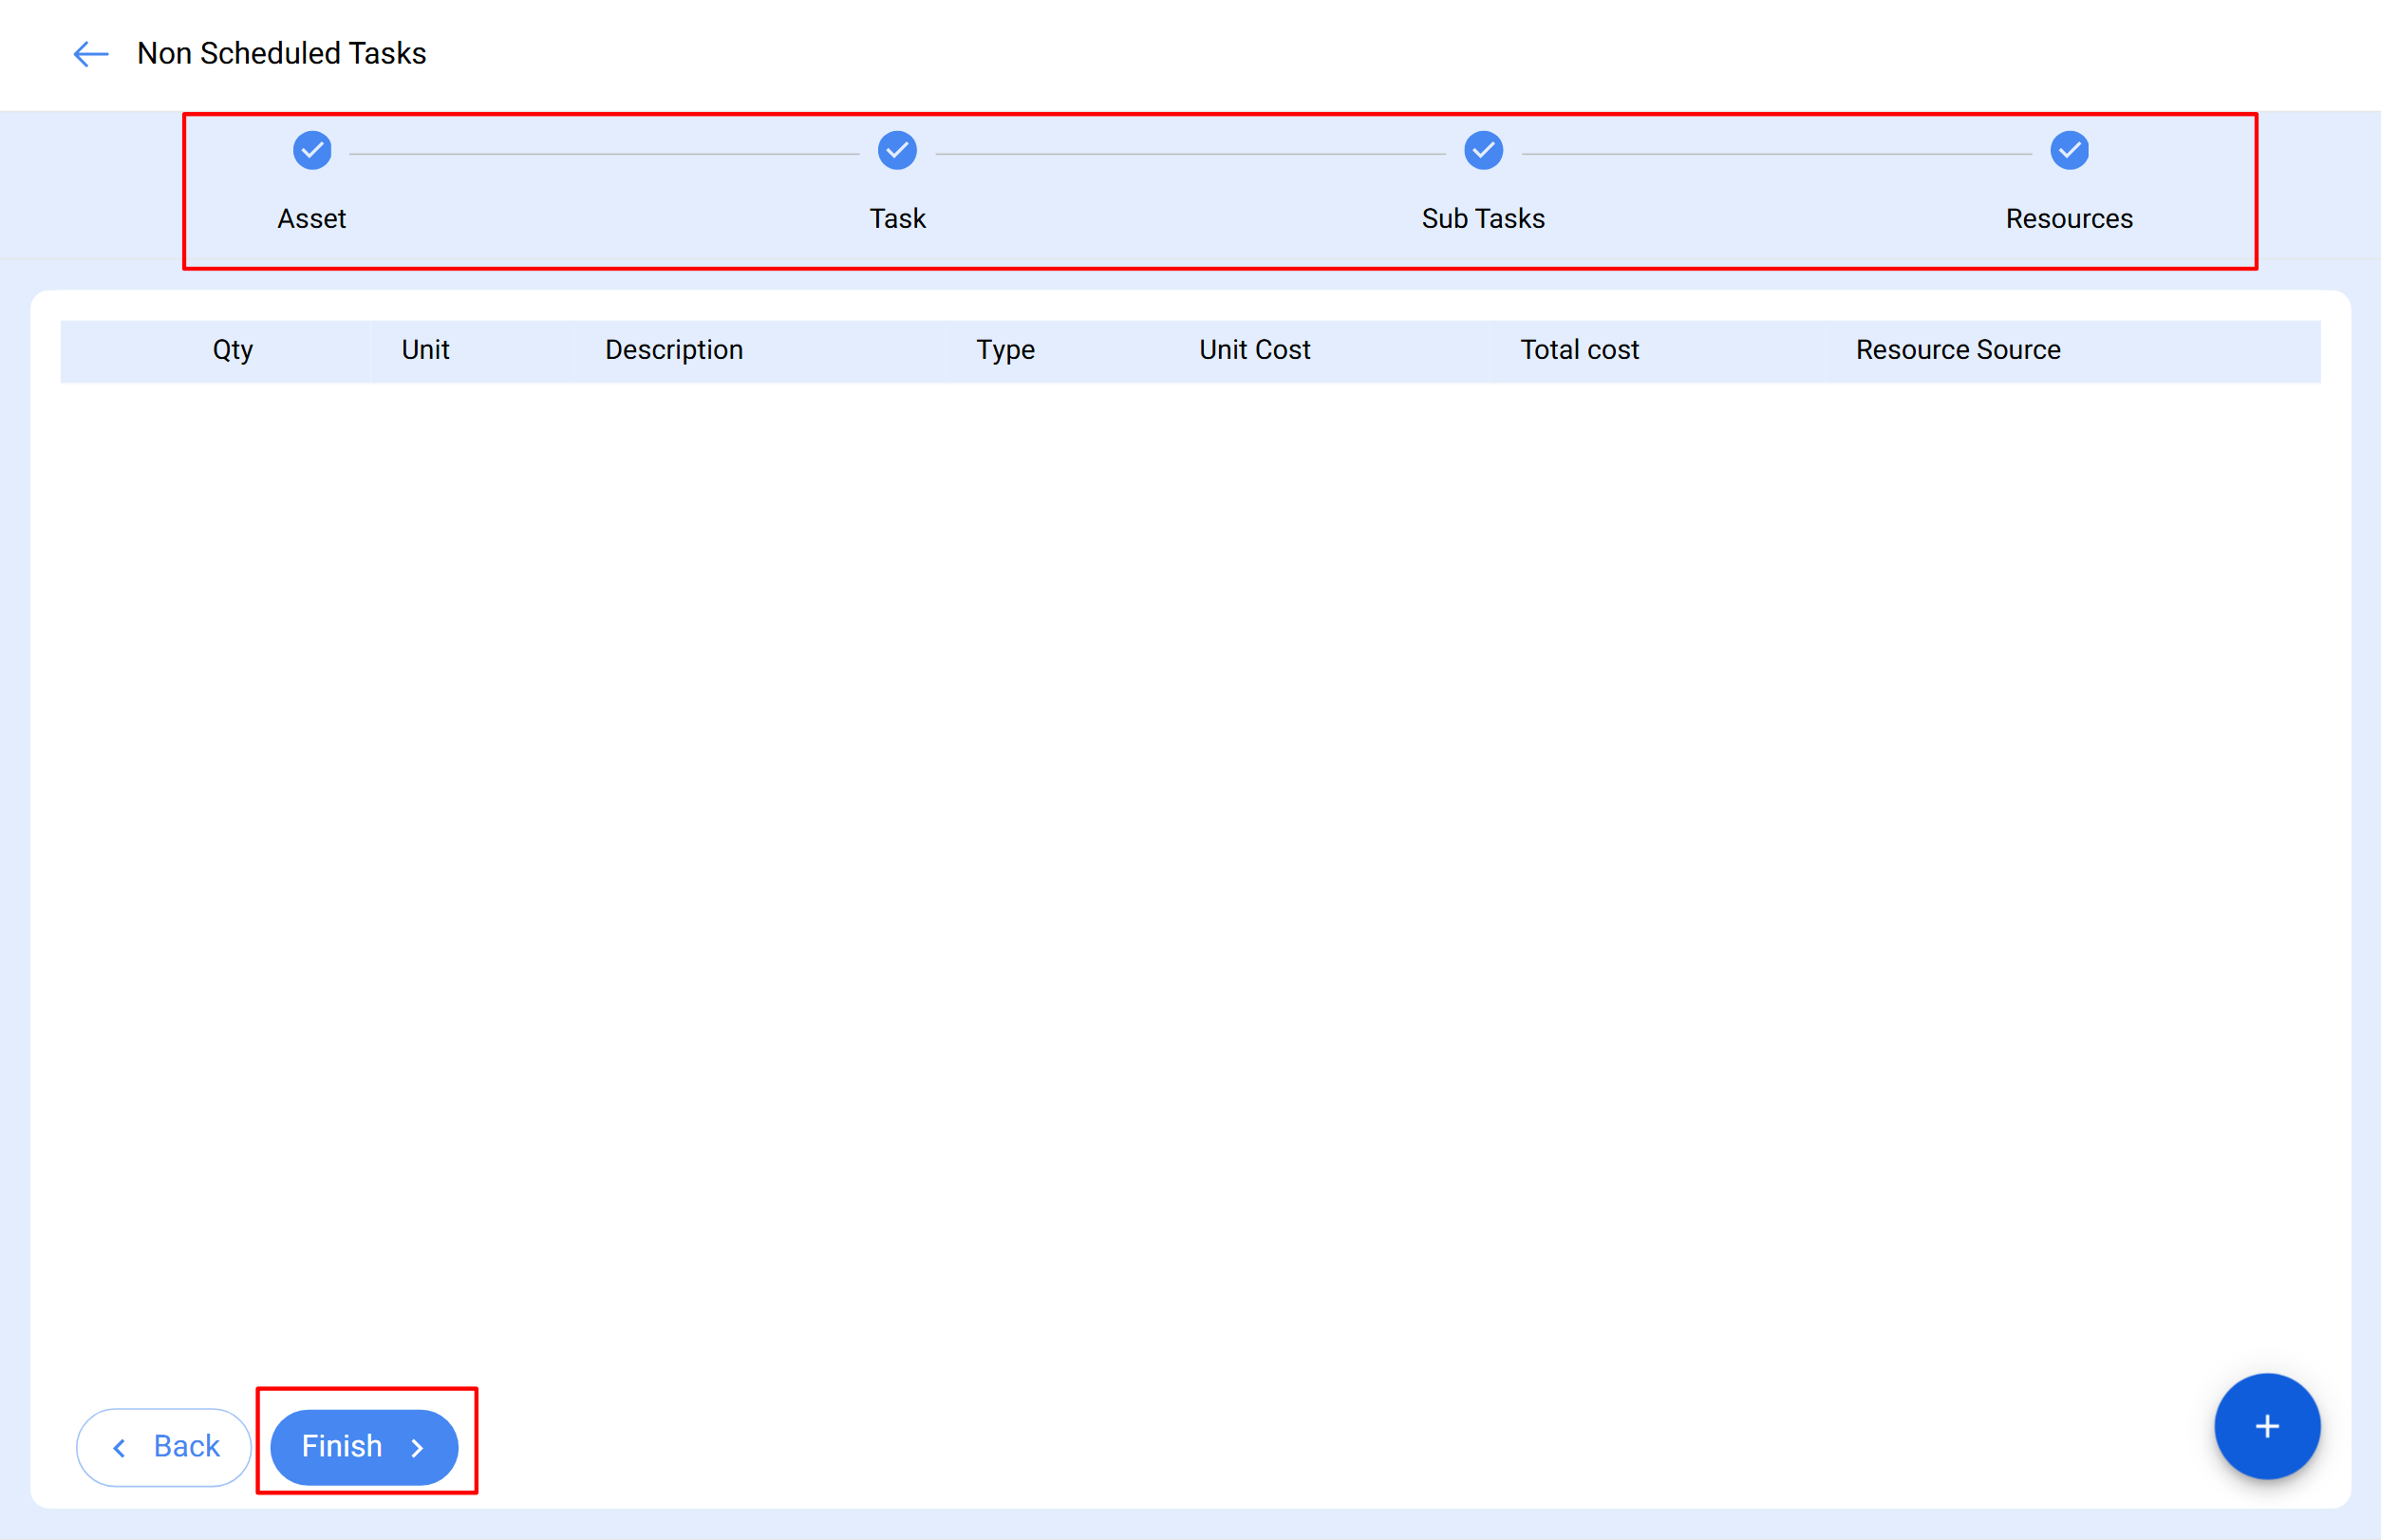
Task: Click the Qty column header
Action: click(233, 350)
